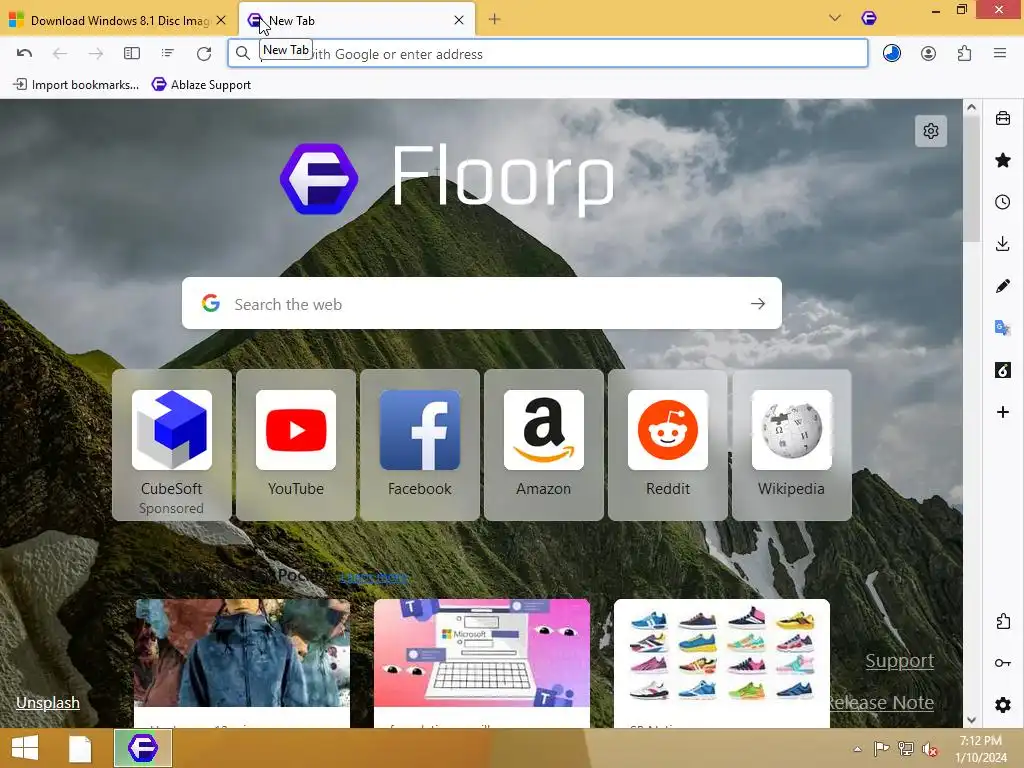Open the passwords key icon in sidebar

pyautogui.click(x=1003, y=663)
